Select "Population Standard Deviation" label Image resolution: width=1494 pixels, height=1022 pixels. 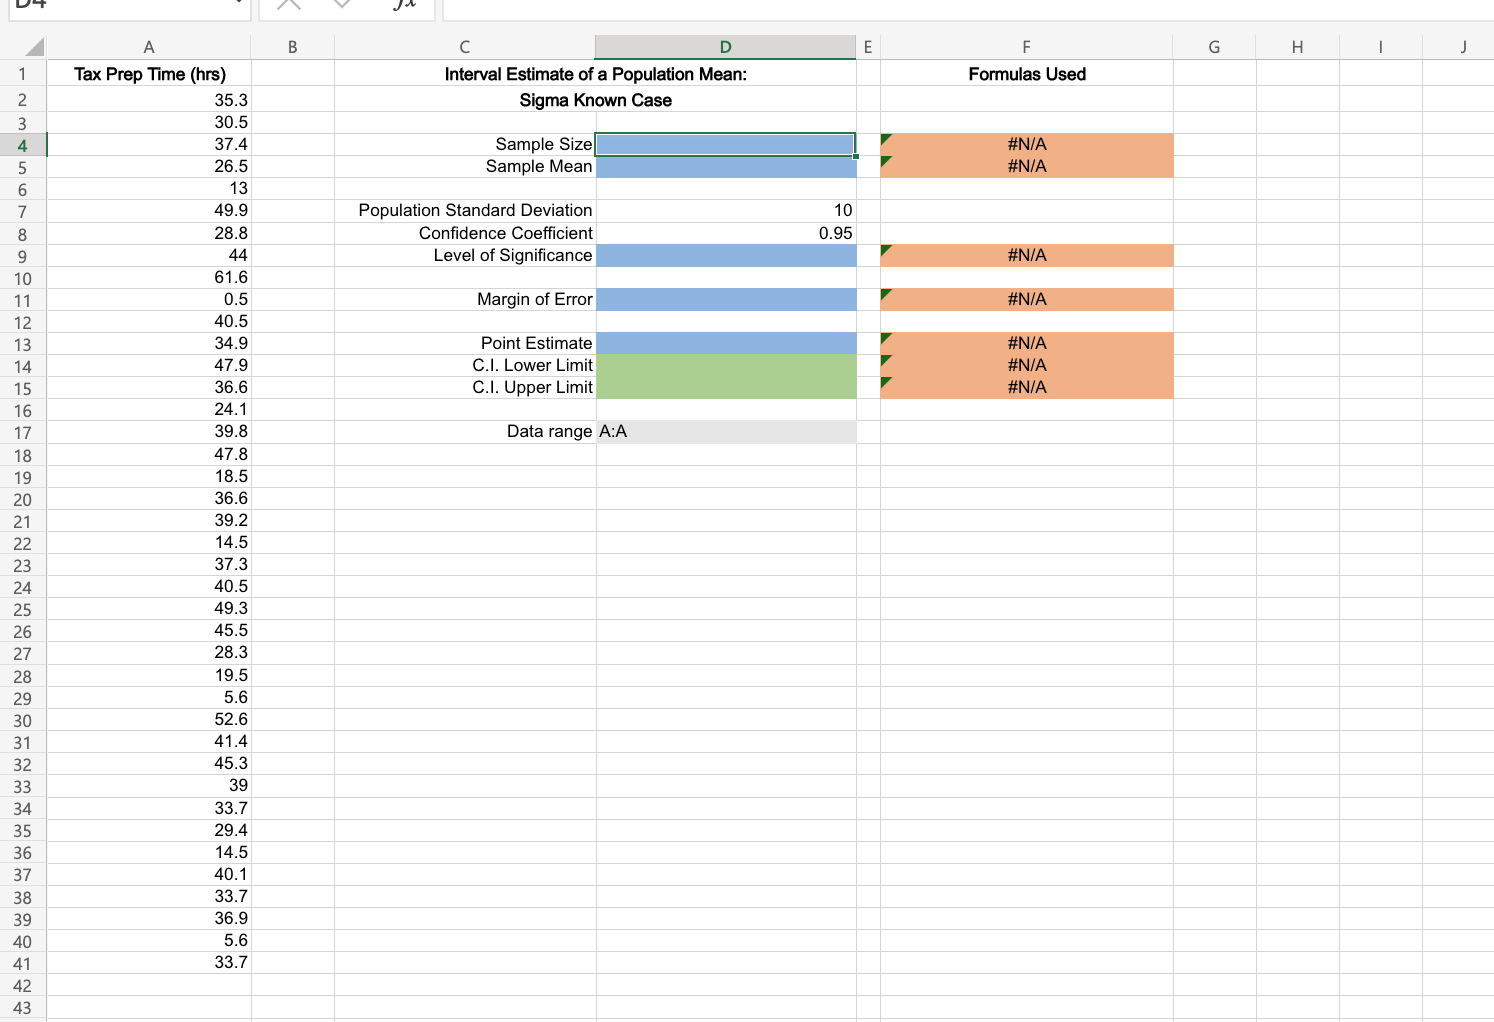click(x=475, y=210)
